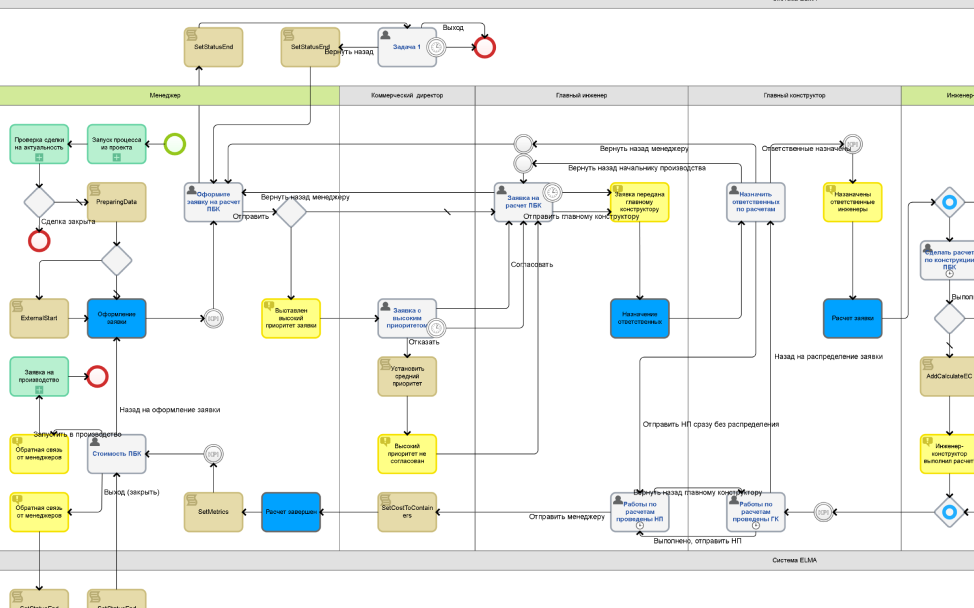Screen dimensions: 974x608
Task: Click timer icon on Заявка на расчет ПБК
Action: [x=551, y=192]
